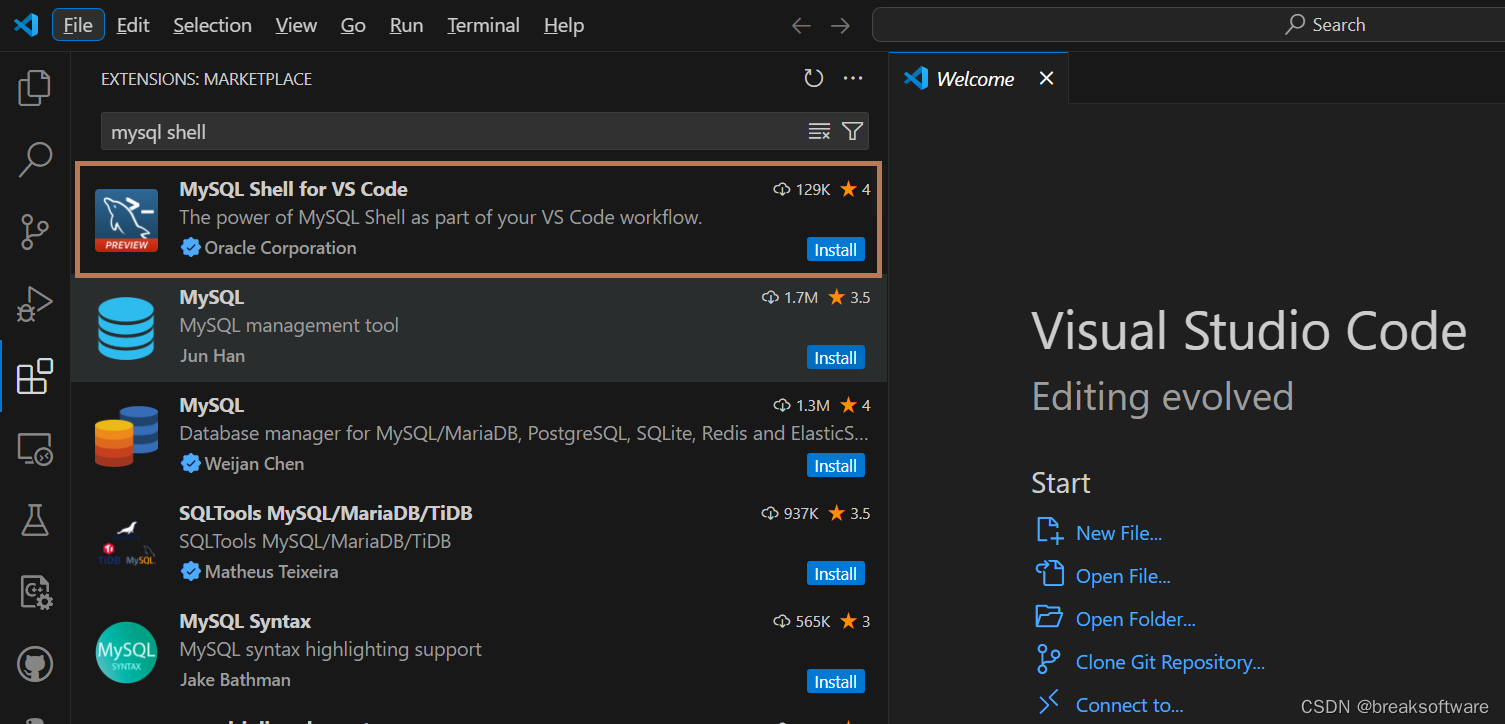Viewport: 1505px width, 724px height.
Task: Click the MySQL Shell for VS Code icon
Action: click(x=126, y=220)
